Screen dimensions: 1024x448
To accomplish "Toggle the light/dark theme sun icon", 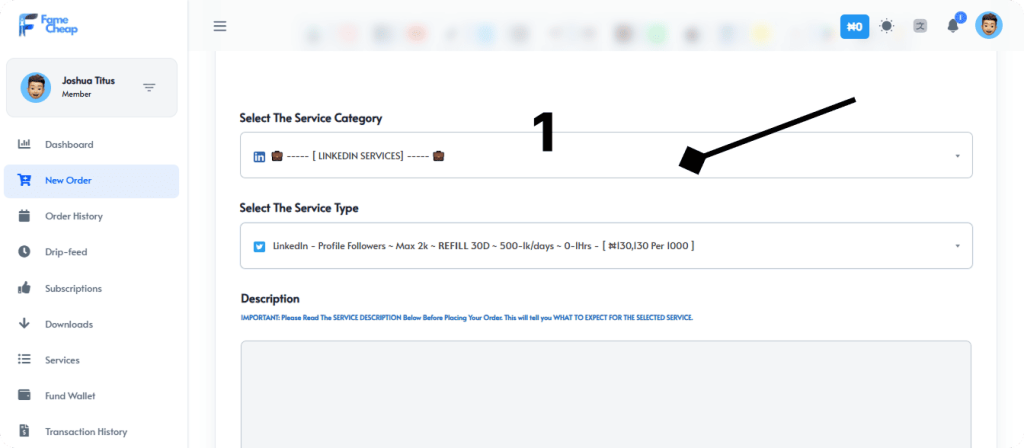I will [886, 26].
